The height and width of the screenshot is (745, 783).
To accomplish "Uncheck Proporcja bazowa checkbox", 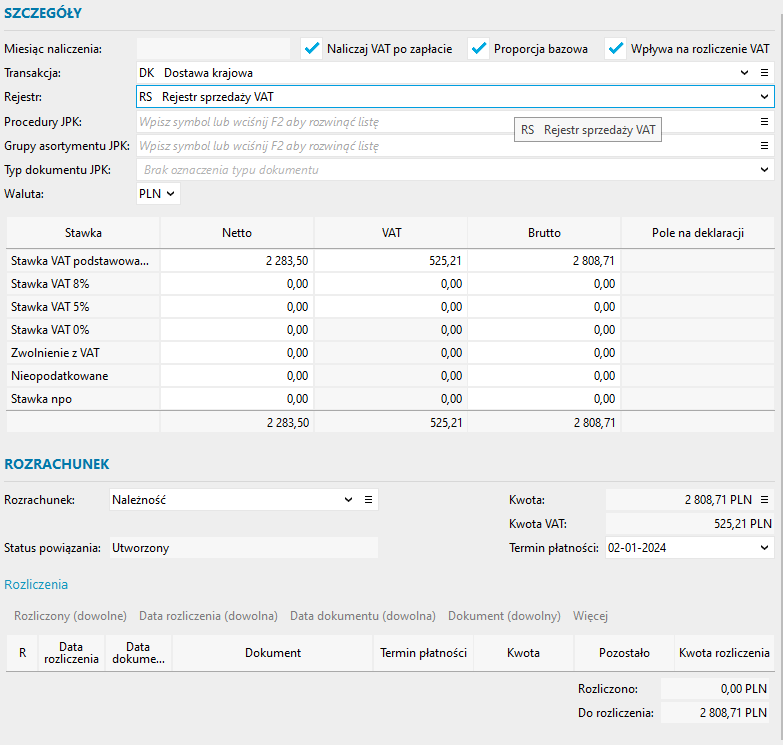I will (x=479, y=48).
